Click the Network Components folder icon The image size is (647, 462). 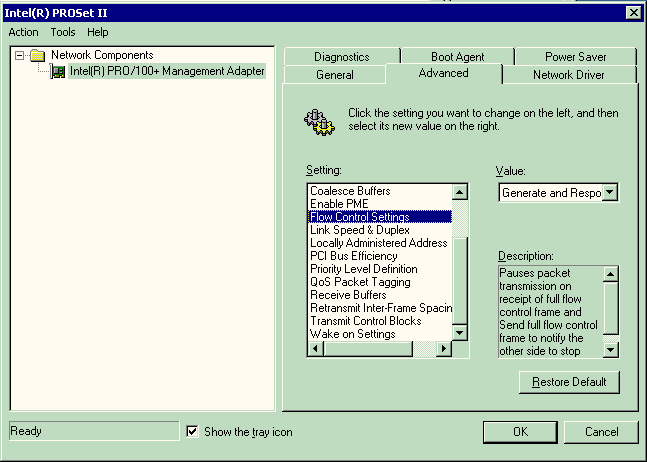pyautogui.click(x=38, y=55)
